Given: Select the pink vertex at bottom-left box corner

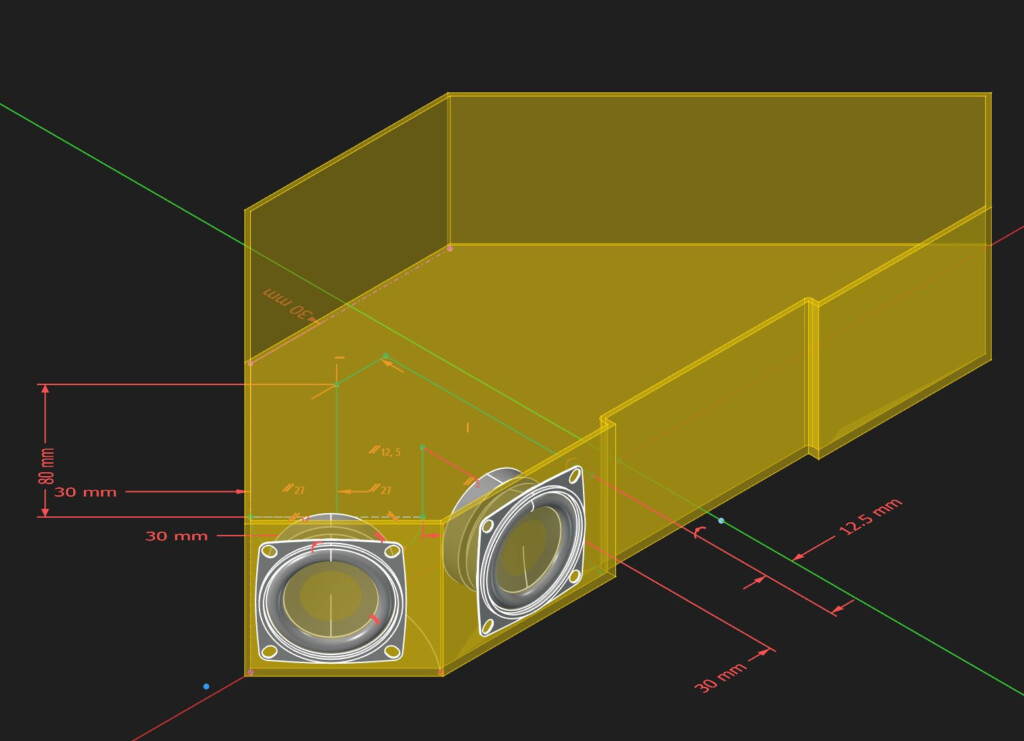Looking at the screenshot, I should point(250,672).
